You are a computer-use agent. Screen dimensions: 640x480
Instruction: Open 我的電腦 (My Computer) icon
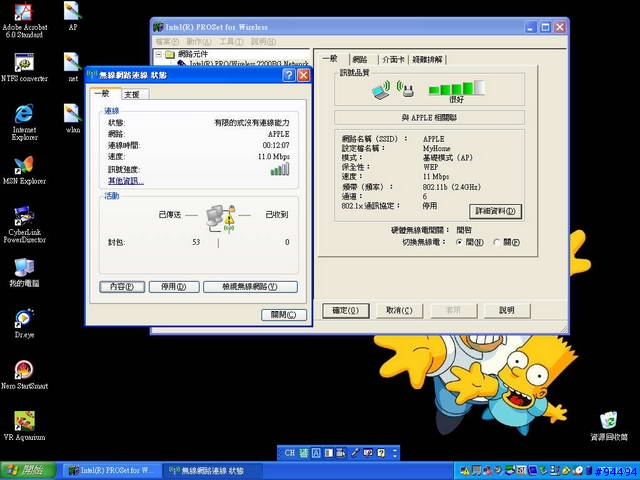coord(24,272)
